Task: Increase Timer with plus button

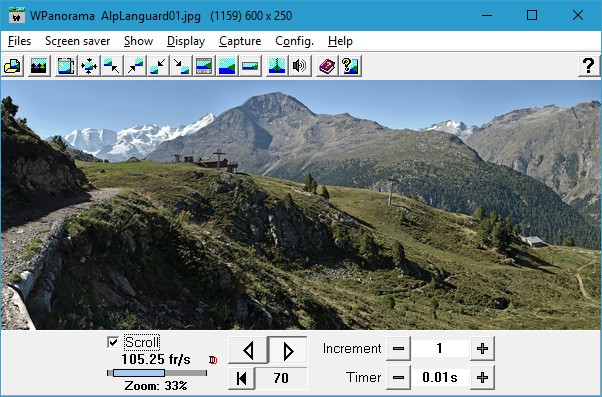Action: click(x=482, y=377)
